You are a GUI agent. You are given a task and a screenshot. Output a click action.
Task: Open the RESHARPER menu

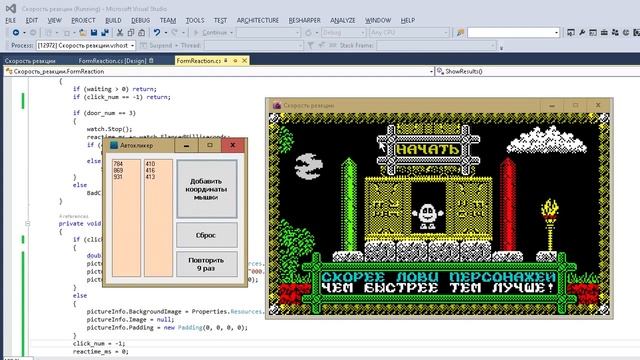tap(304, 20)
